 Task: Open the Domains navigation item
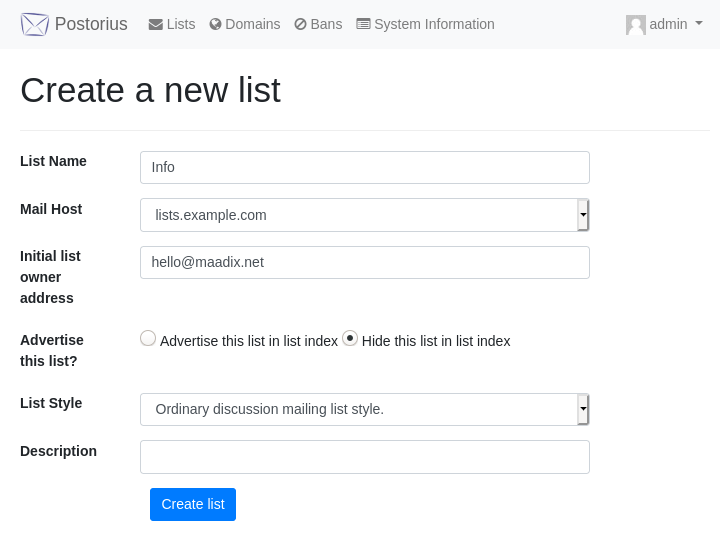tap(245, 24)
